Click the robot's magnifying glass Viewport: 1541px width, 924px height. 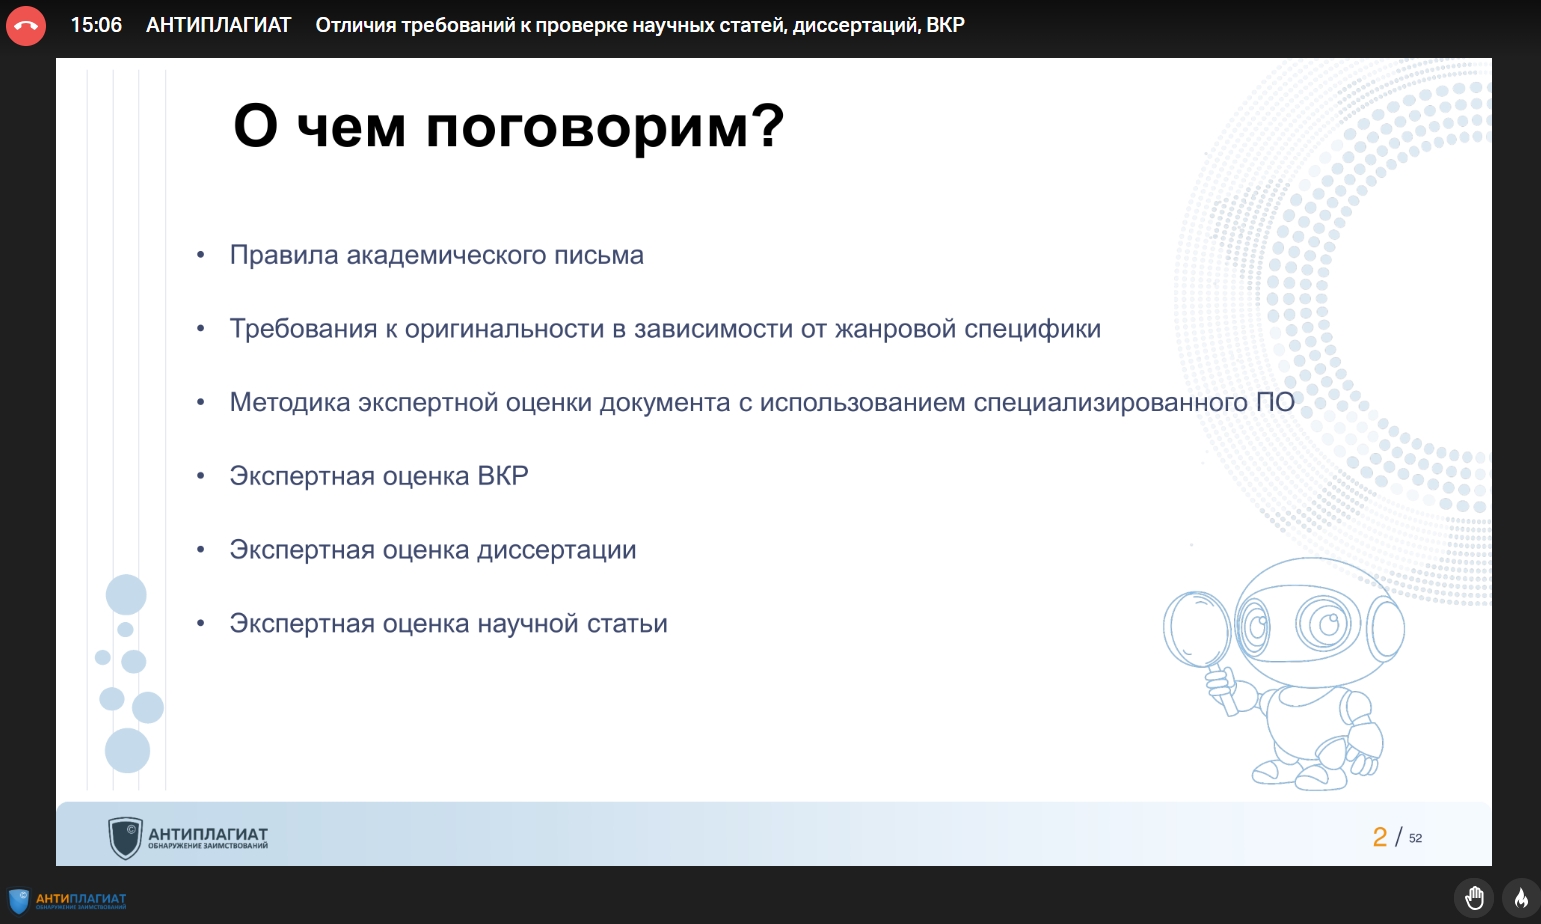(x=1196, y=630)
